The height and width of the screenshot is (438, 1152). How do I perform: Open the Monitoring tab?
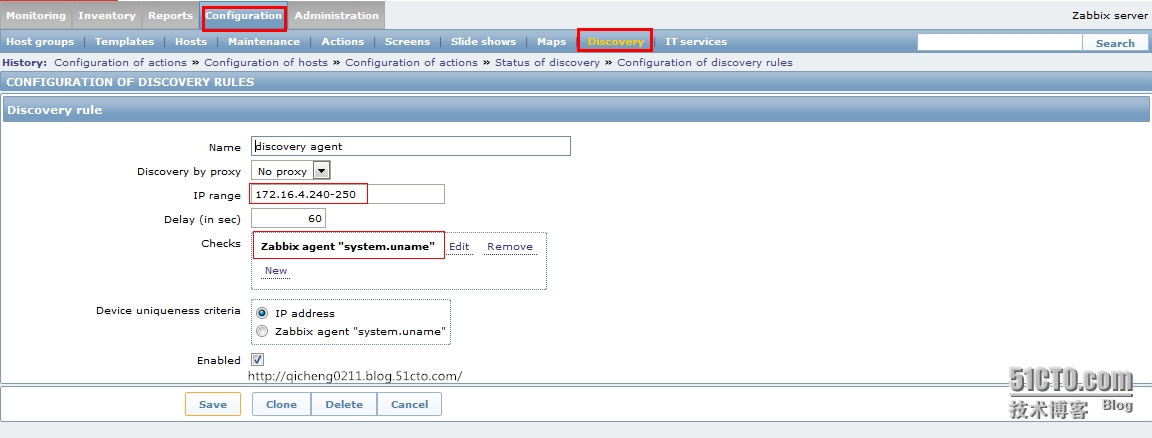click(36, 15)
